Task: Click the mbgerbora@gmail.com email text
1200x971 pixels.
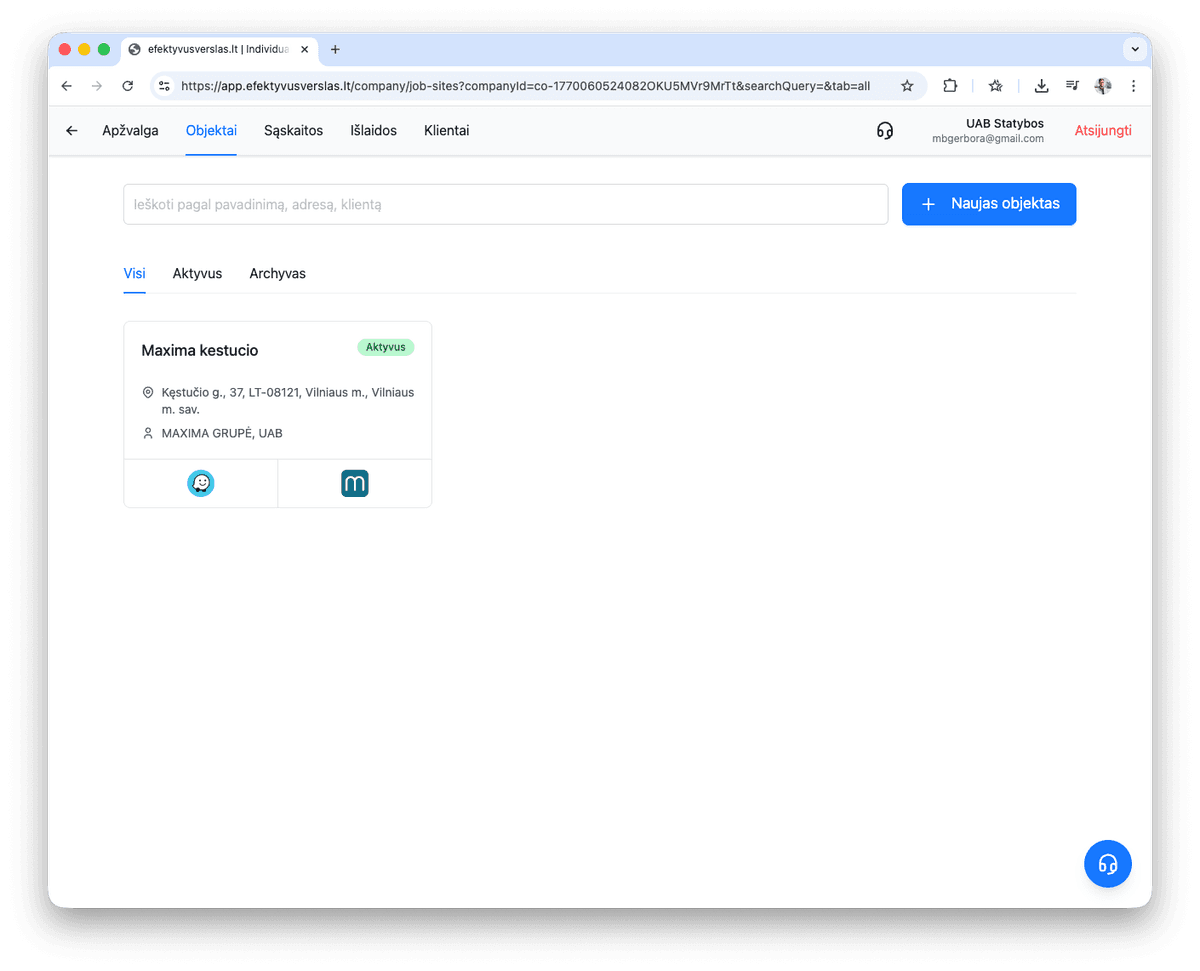Action: [988, 139]
